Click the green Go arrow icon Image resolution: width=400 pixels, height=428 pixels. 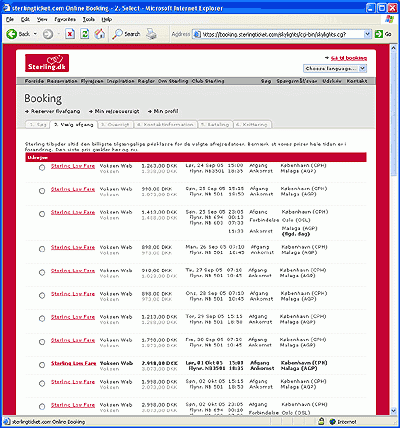[x=379, y=34]
